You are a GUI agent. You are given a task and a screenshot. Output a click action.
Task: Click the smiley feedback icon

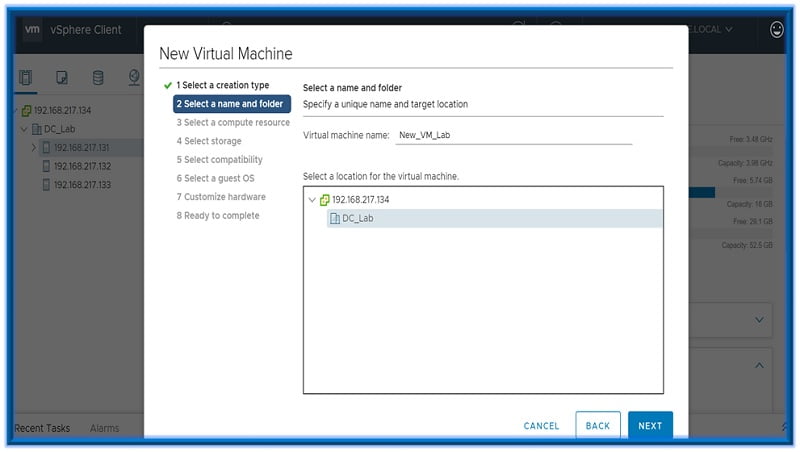(x=777, y=30)
